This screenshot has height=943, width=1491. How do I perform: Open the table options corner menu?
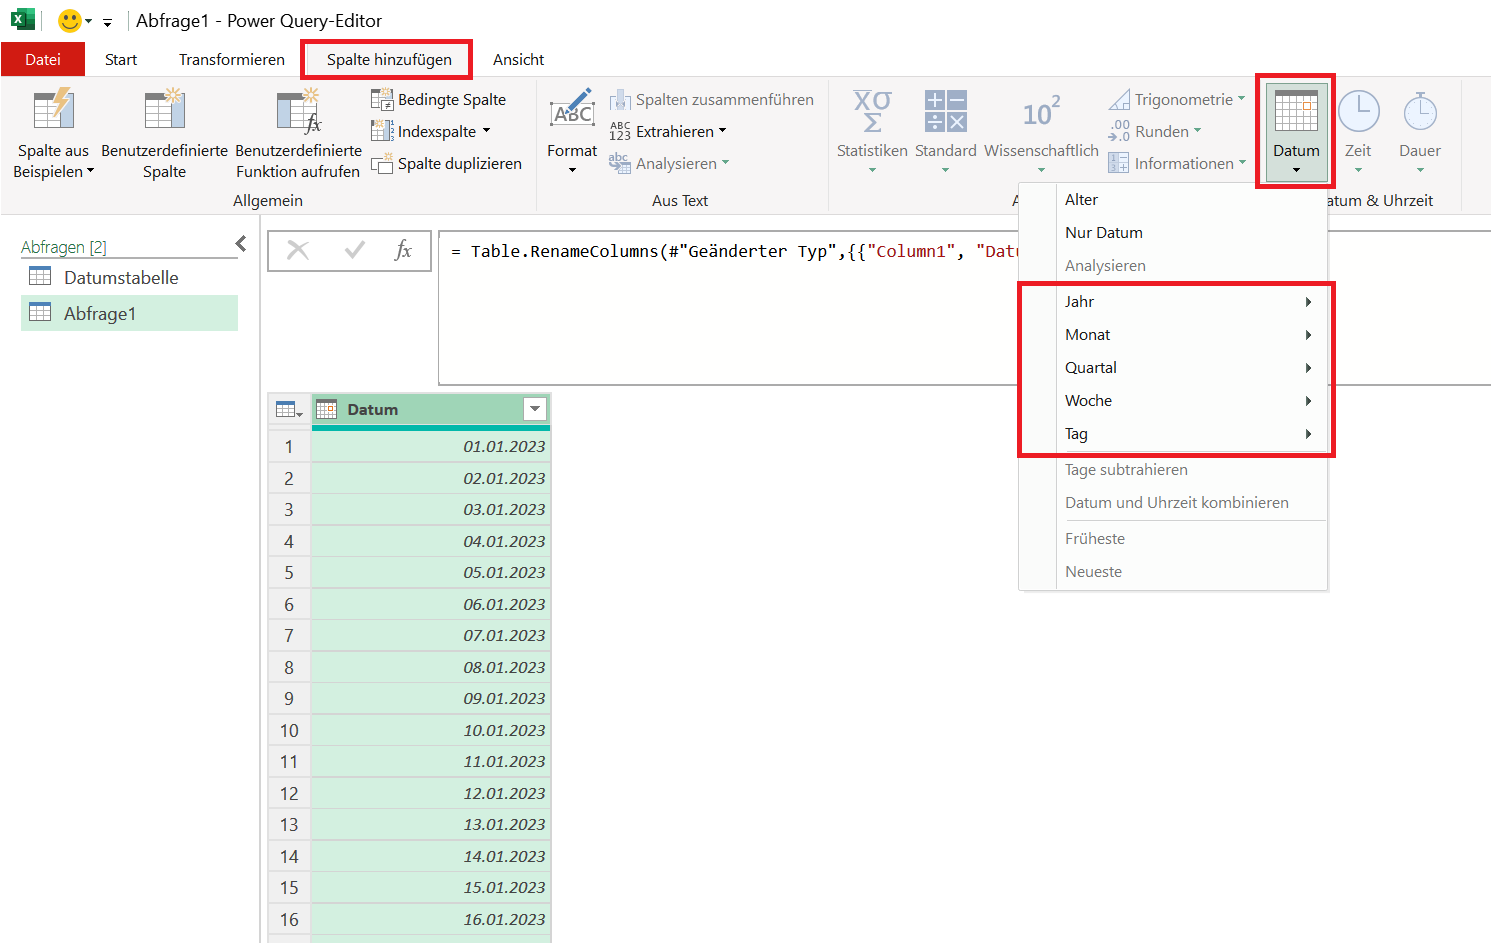click(289, 409)
